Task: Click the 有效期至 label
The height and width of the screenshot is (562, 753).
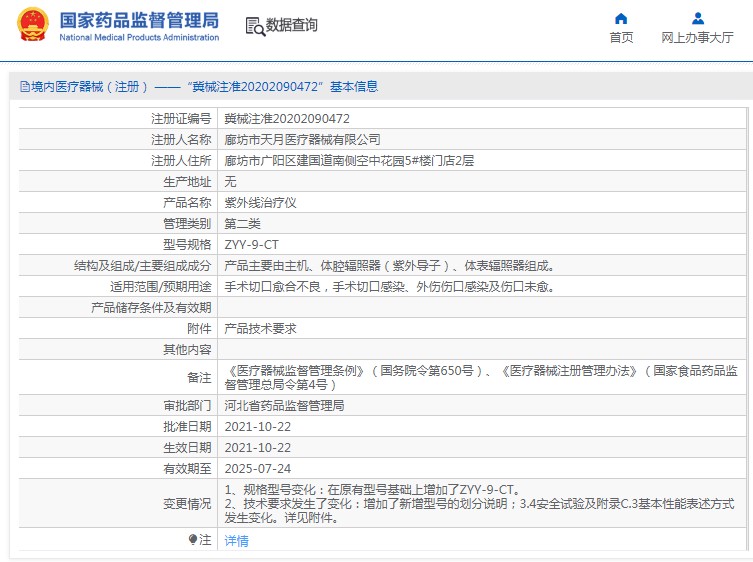Action: [x=187, y=469]
